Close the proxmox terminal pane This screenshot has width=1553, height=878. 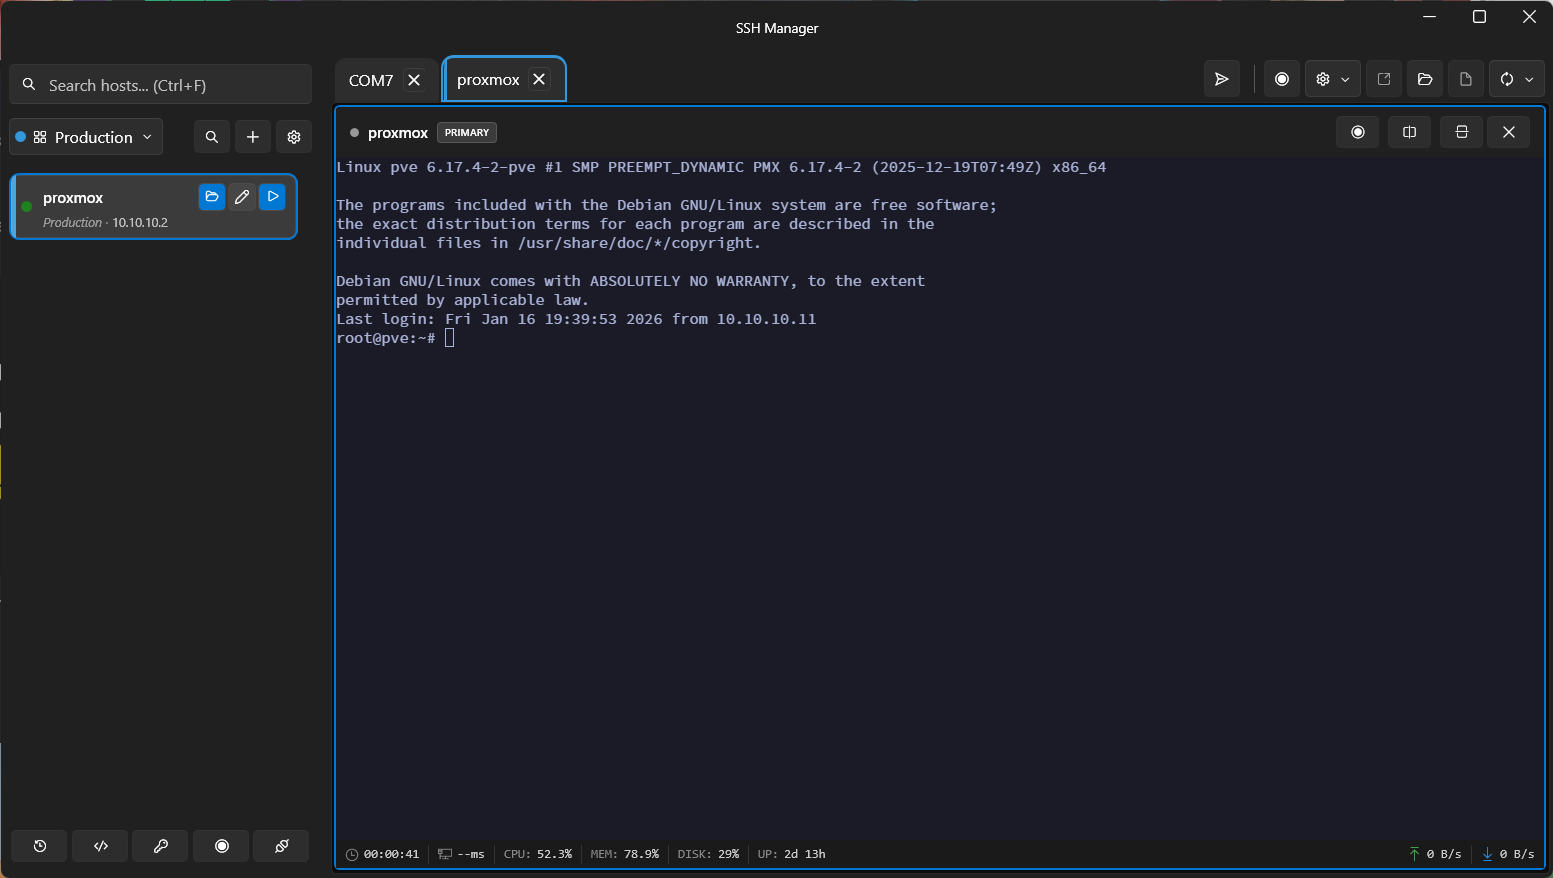pyautogui.click(x=1509, y=132)
